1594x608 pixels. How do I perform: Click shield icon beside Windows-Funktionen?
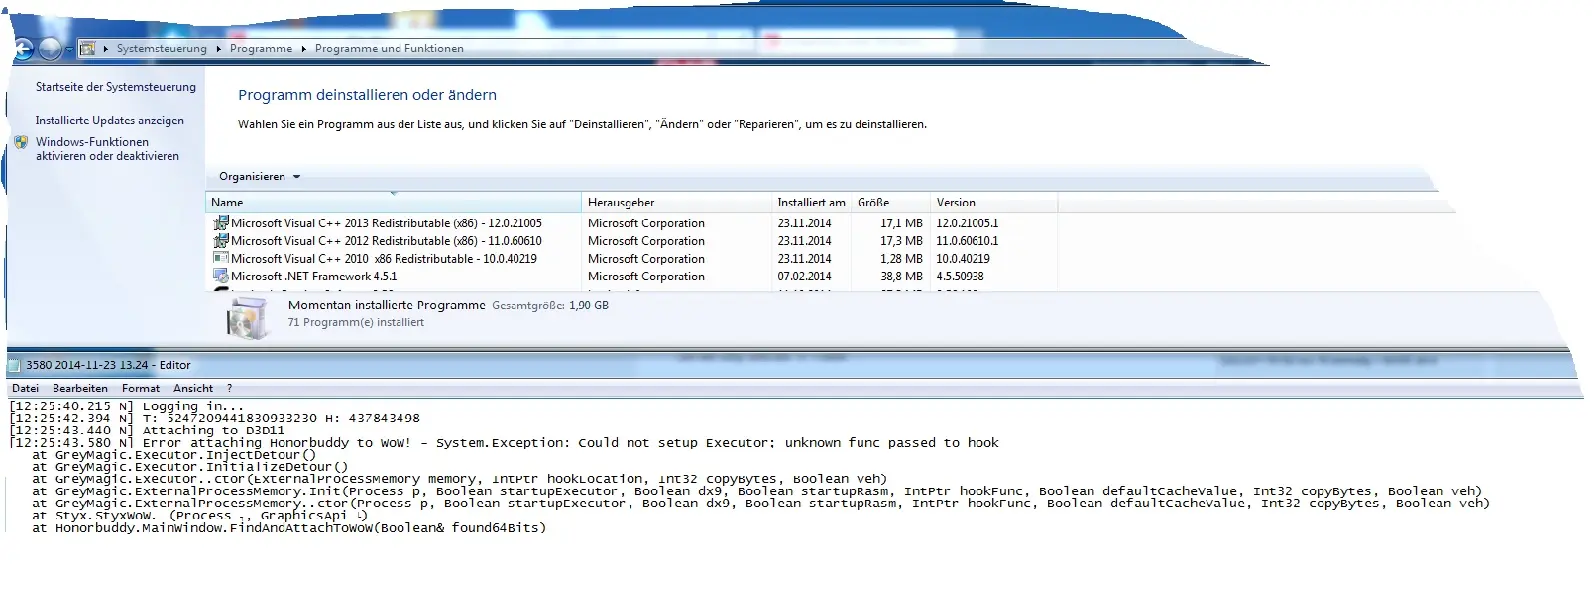click(x=22, y=143)
